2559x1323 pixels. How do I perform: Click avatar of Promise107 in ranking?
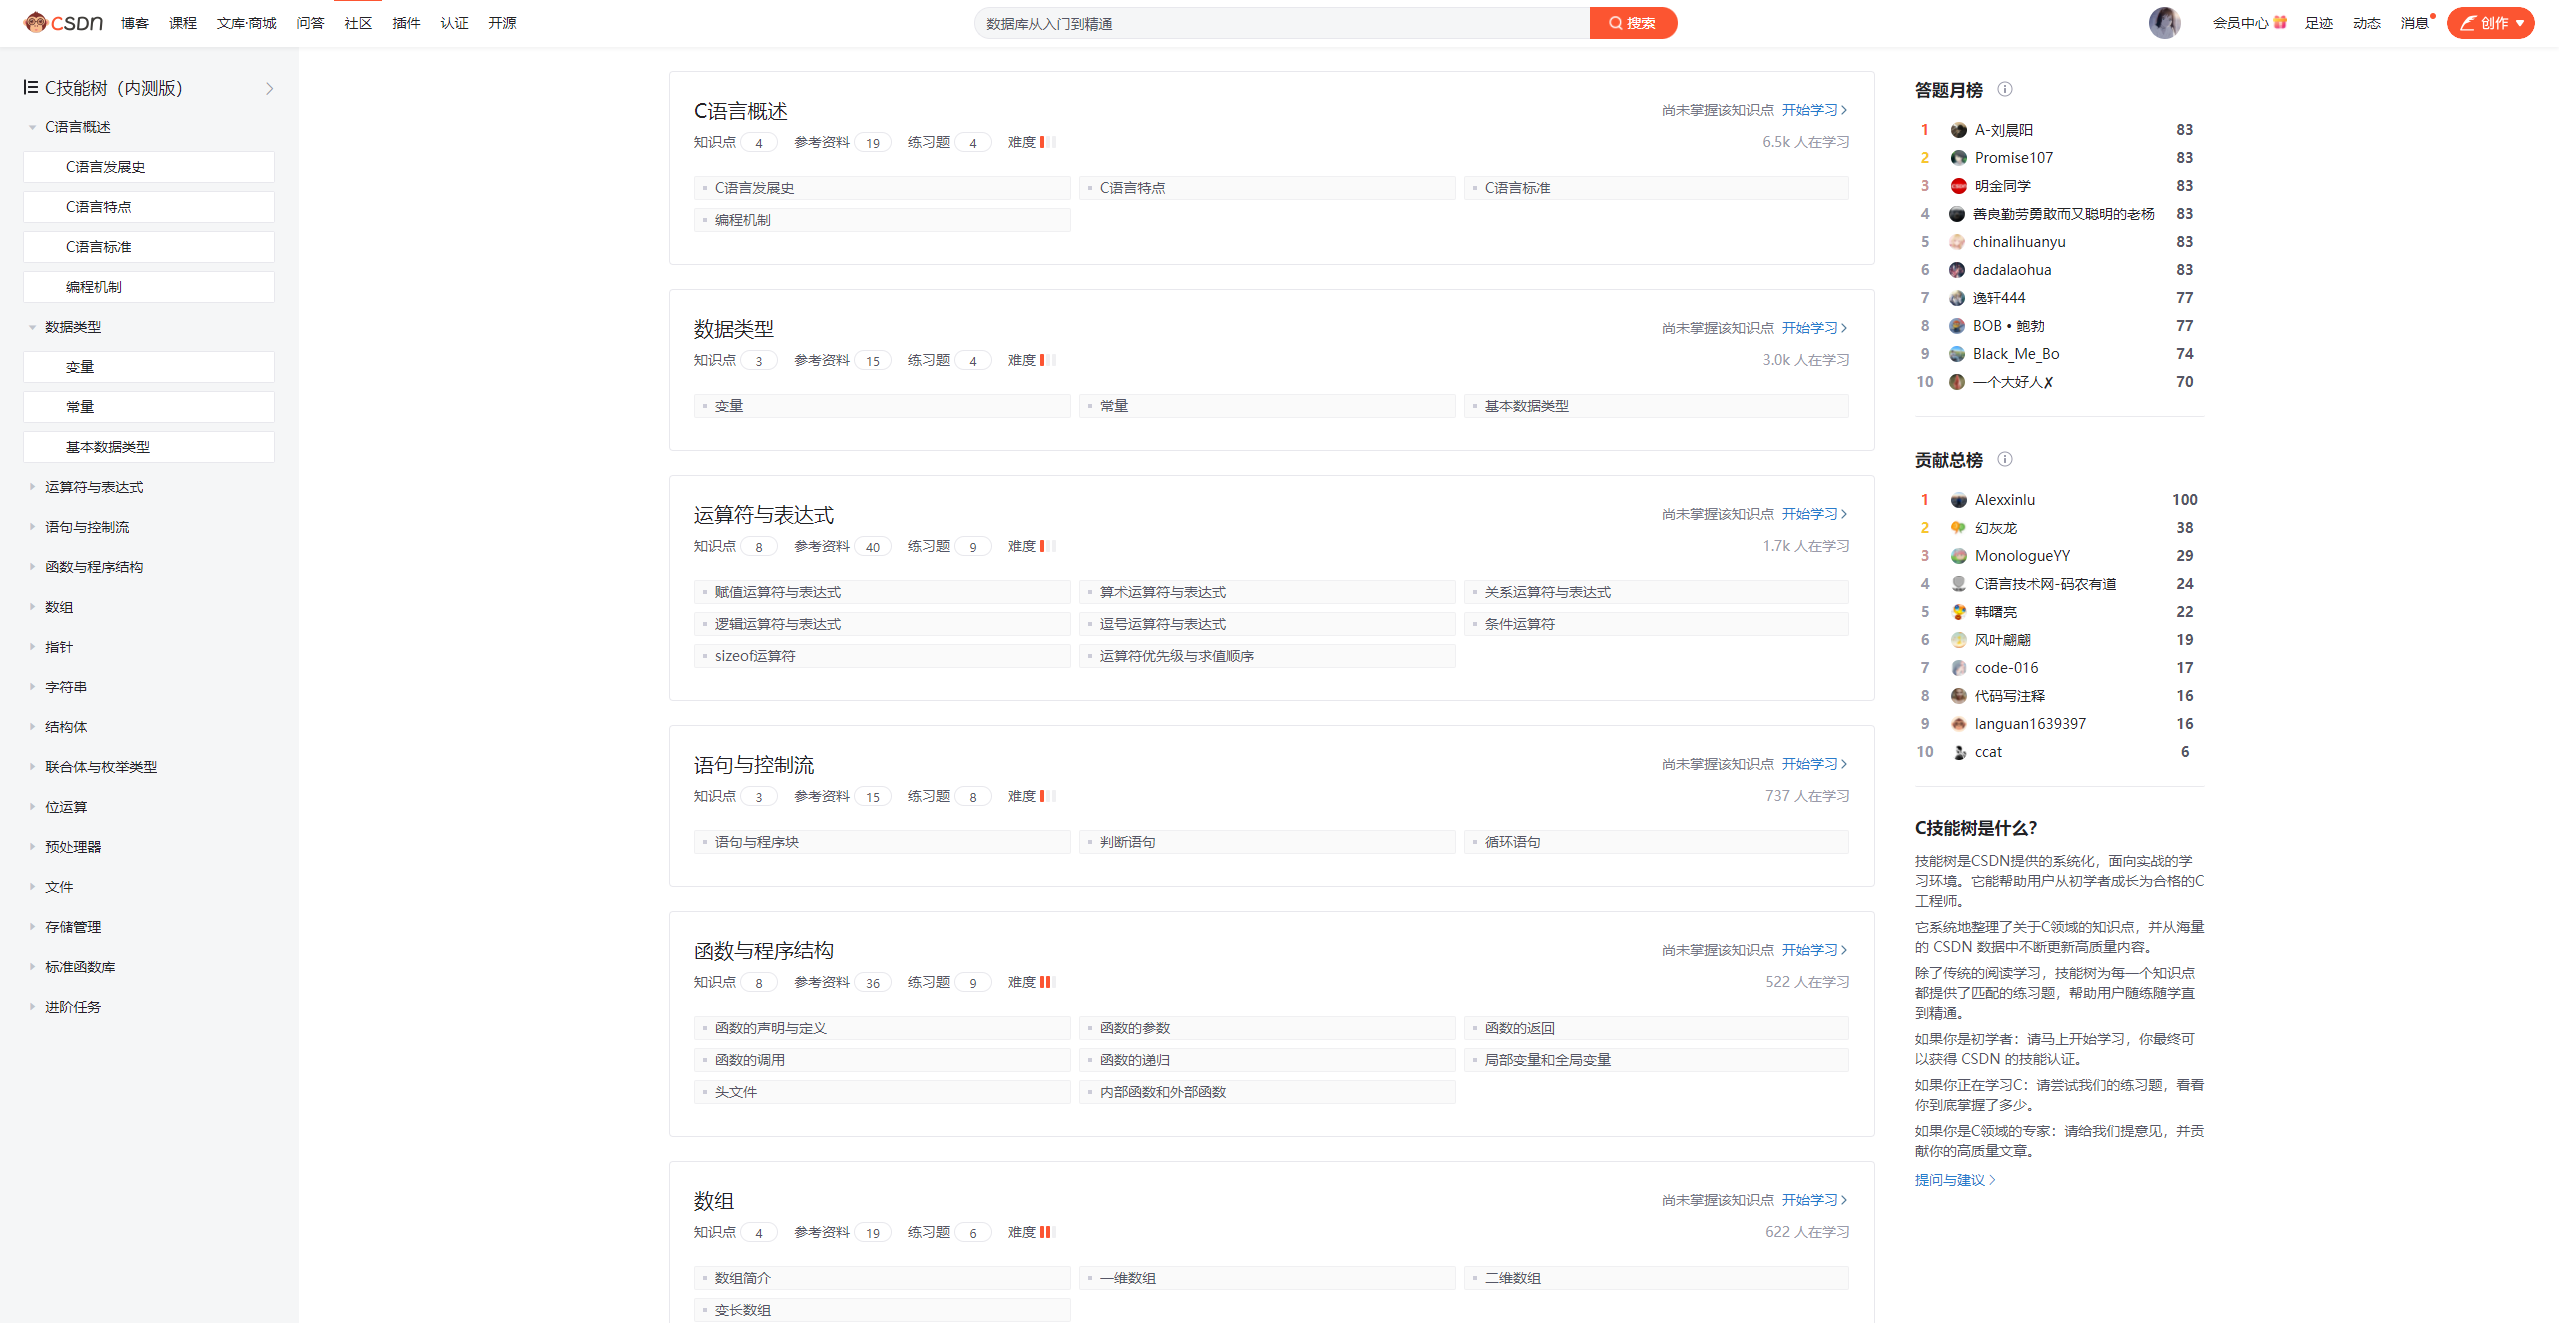[x=1958, y=158]
